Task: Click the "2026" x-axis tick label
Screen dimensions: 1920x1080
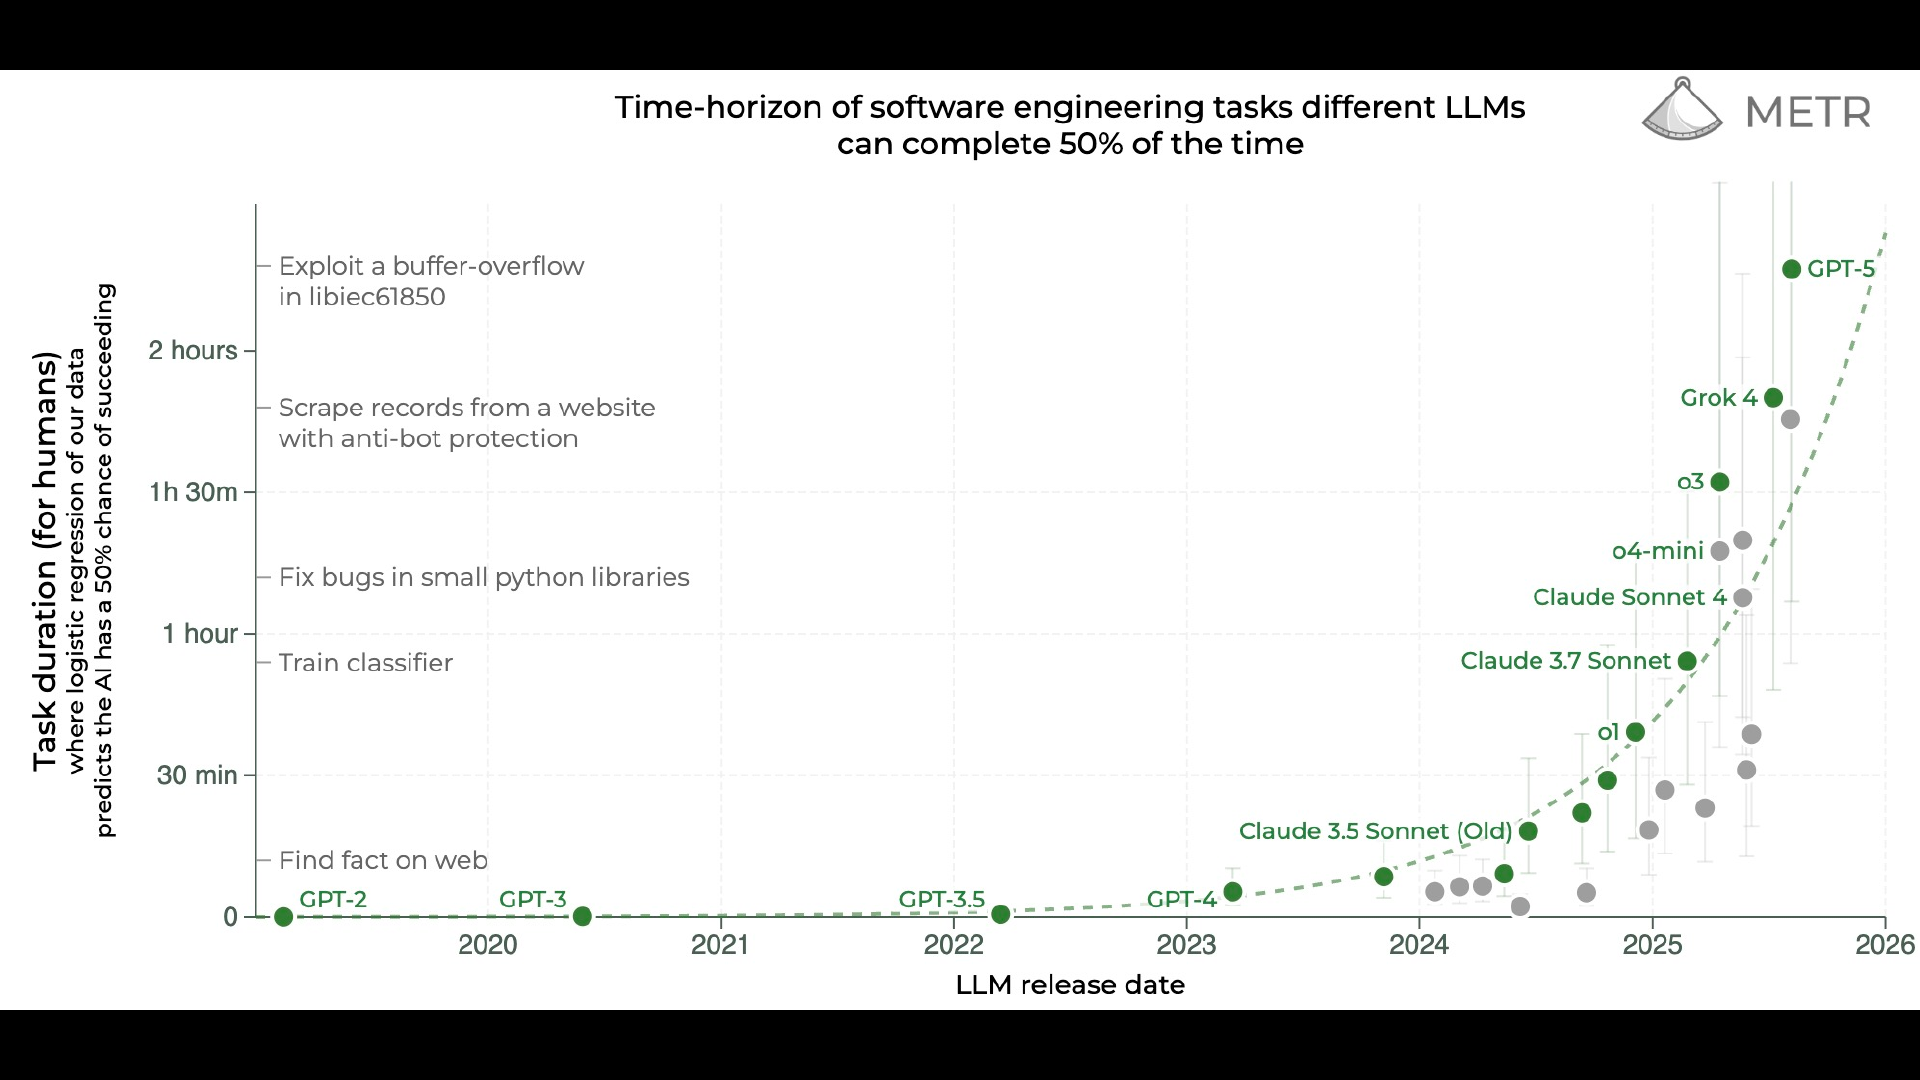Action: (1885, 945)
